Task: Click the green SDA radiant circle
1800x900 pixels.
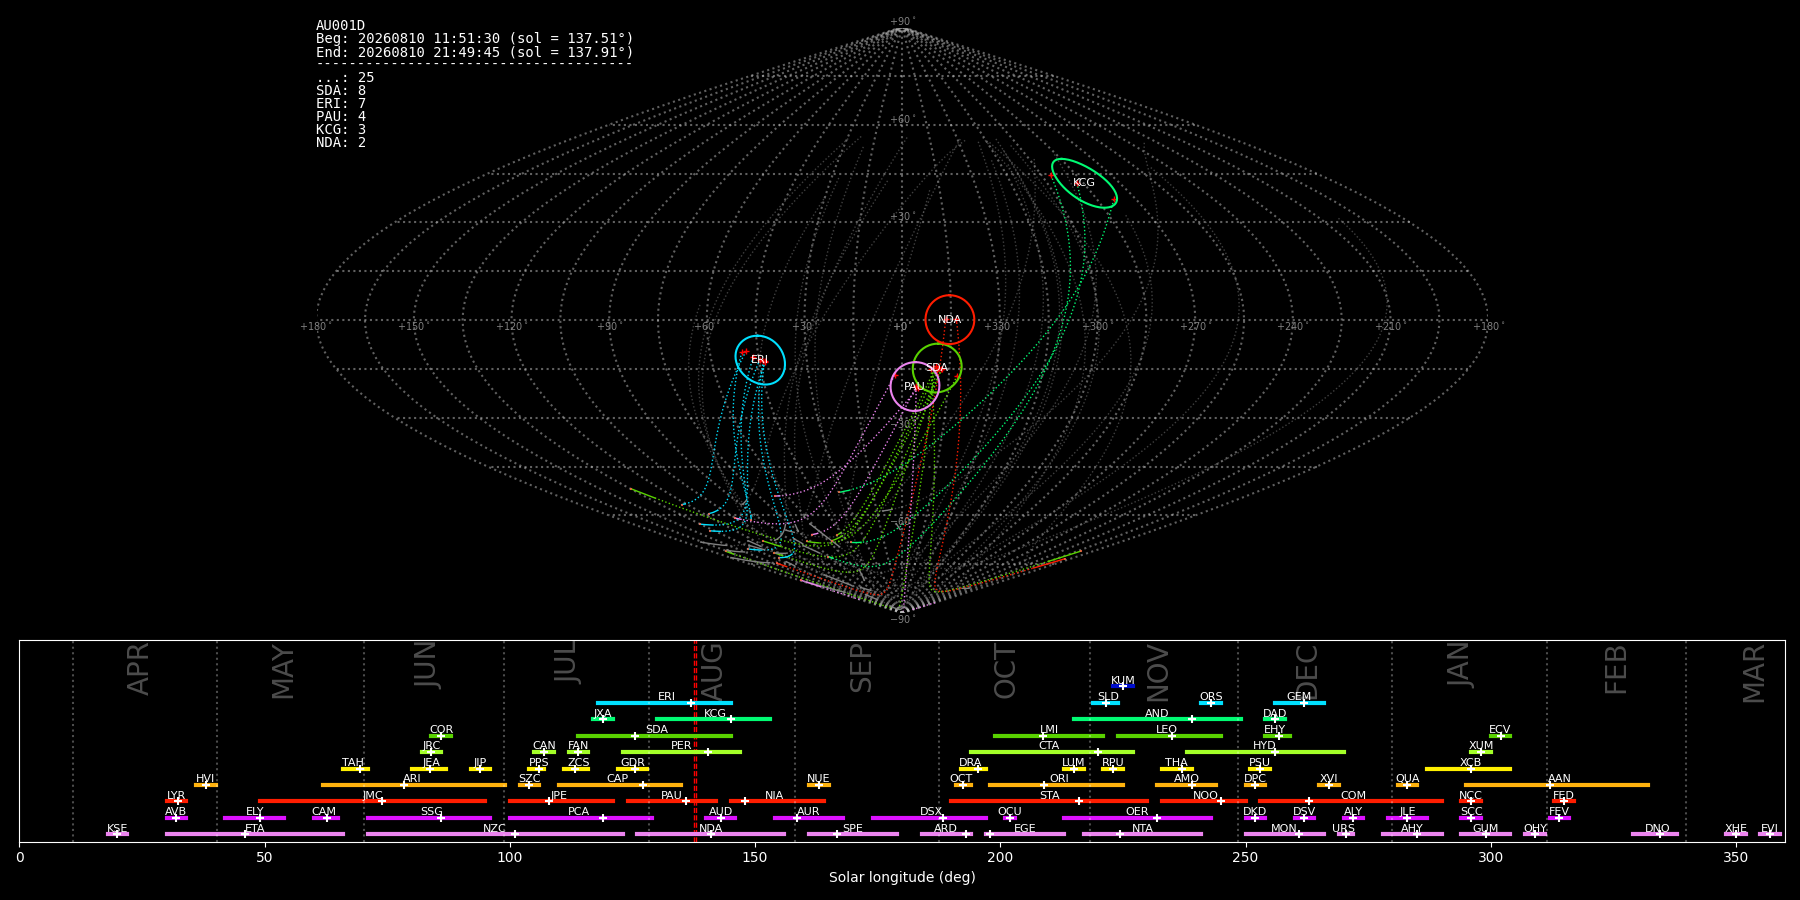Action: point(937,367)
